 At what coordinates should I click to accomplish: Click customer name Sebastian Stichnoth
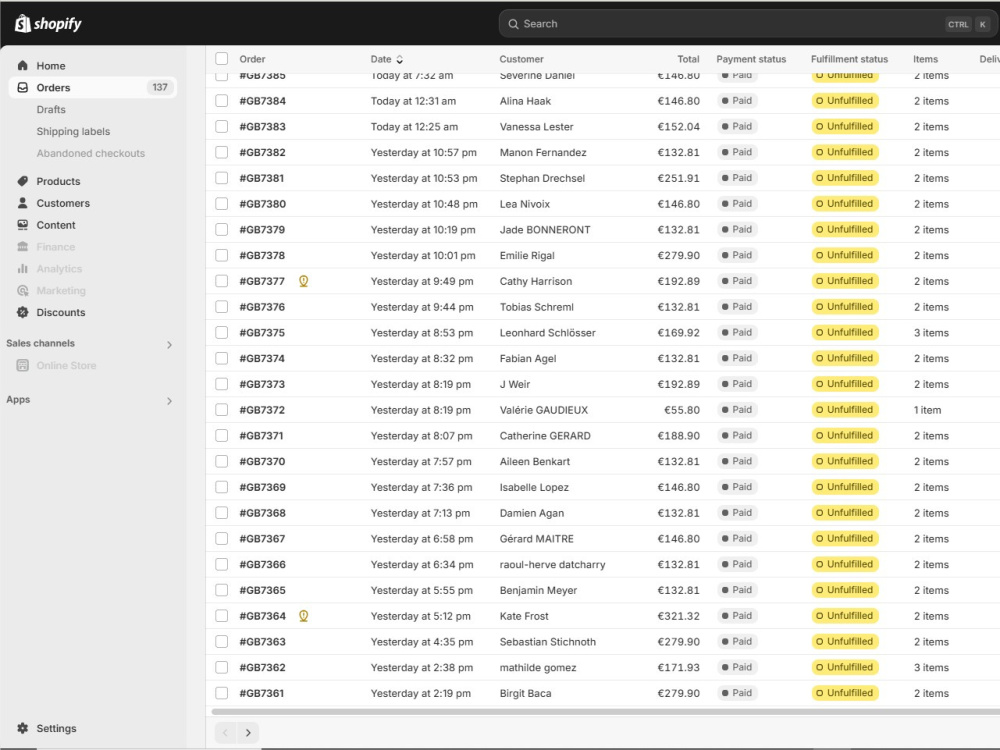tap(548, 642)
